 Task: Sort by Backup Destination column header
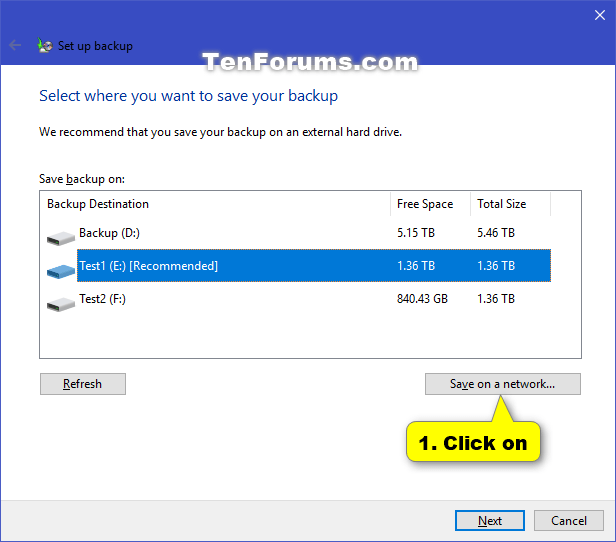(x=215, y=204)
